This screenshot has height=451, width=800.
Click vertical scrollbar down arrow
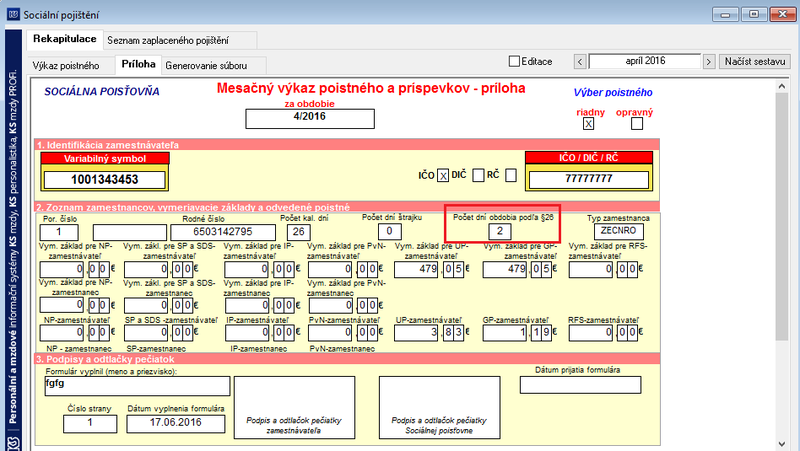point(782,444)
